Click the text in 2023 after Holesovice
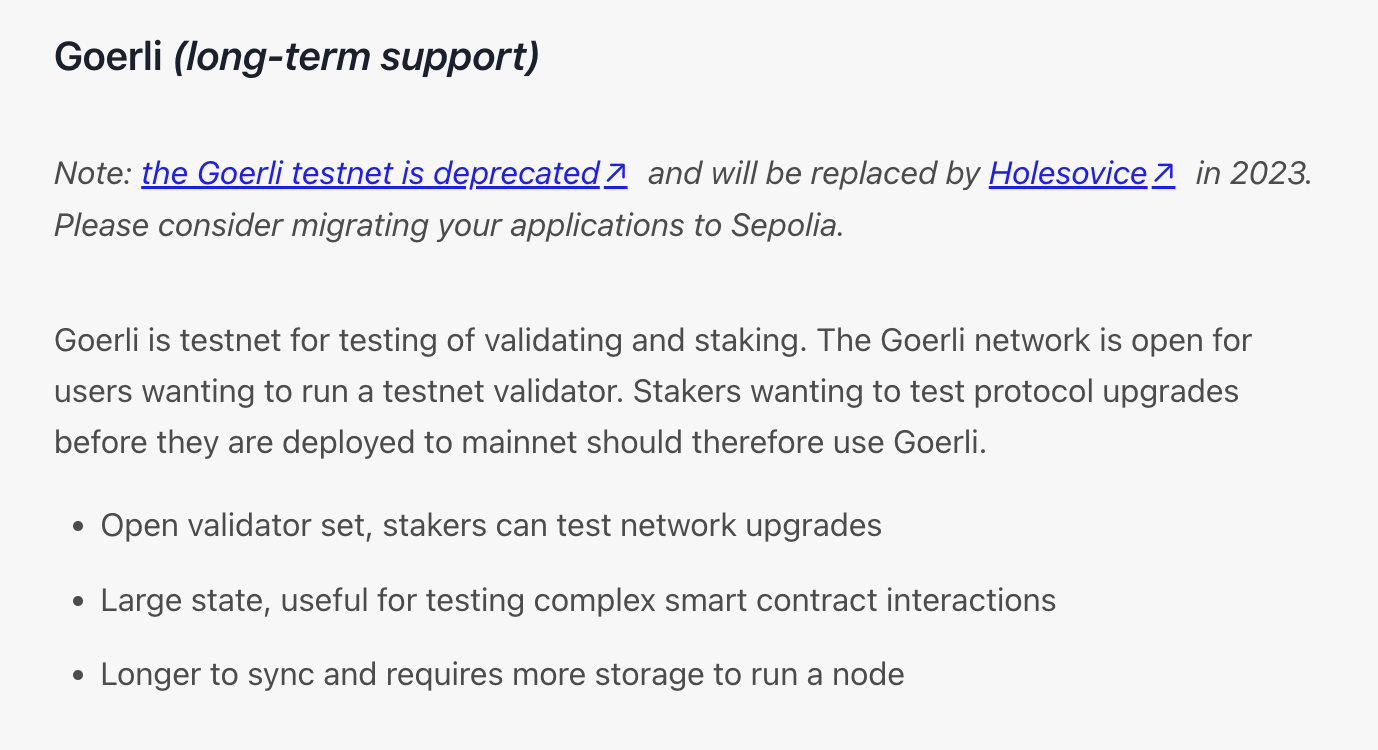The width and height of the screenshot is (1378, 750). [1254, 174]
